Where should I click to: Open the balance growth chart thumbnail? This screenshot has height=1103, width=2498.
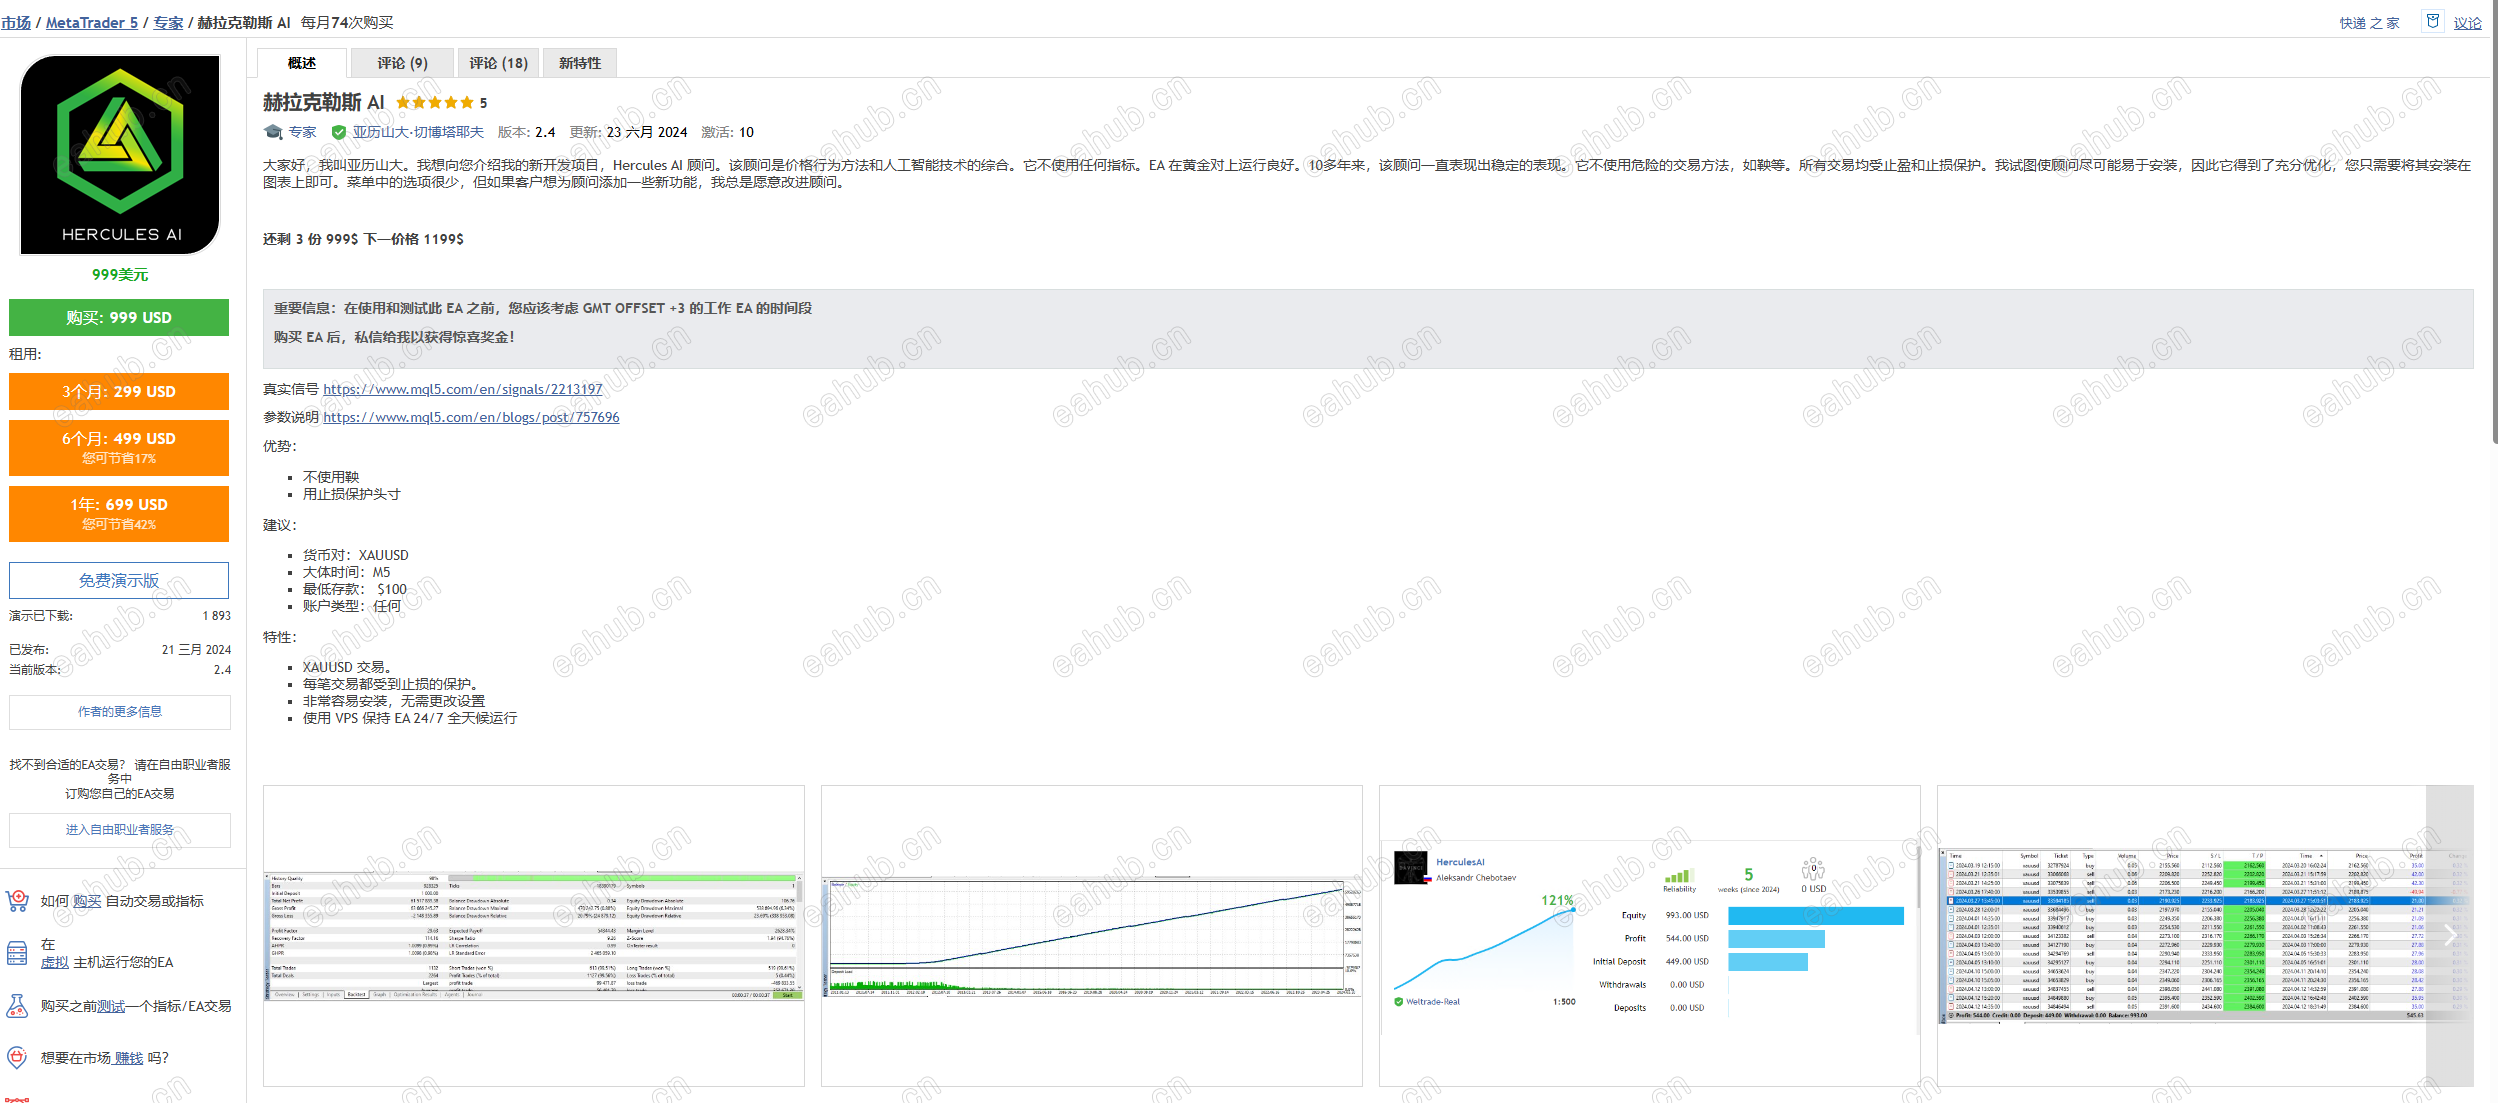point(1092,935)
